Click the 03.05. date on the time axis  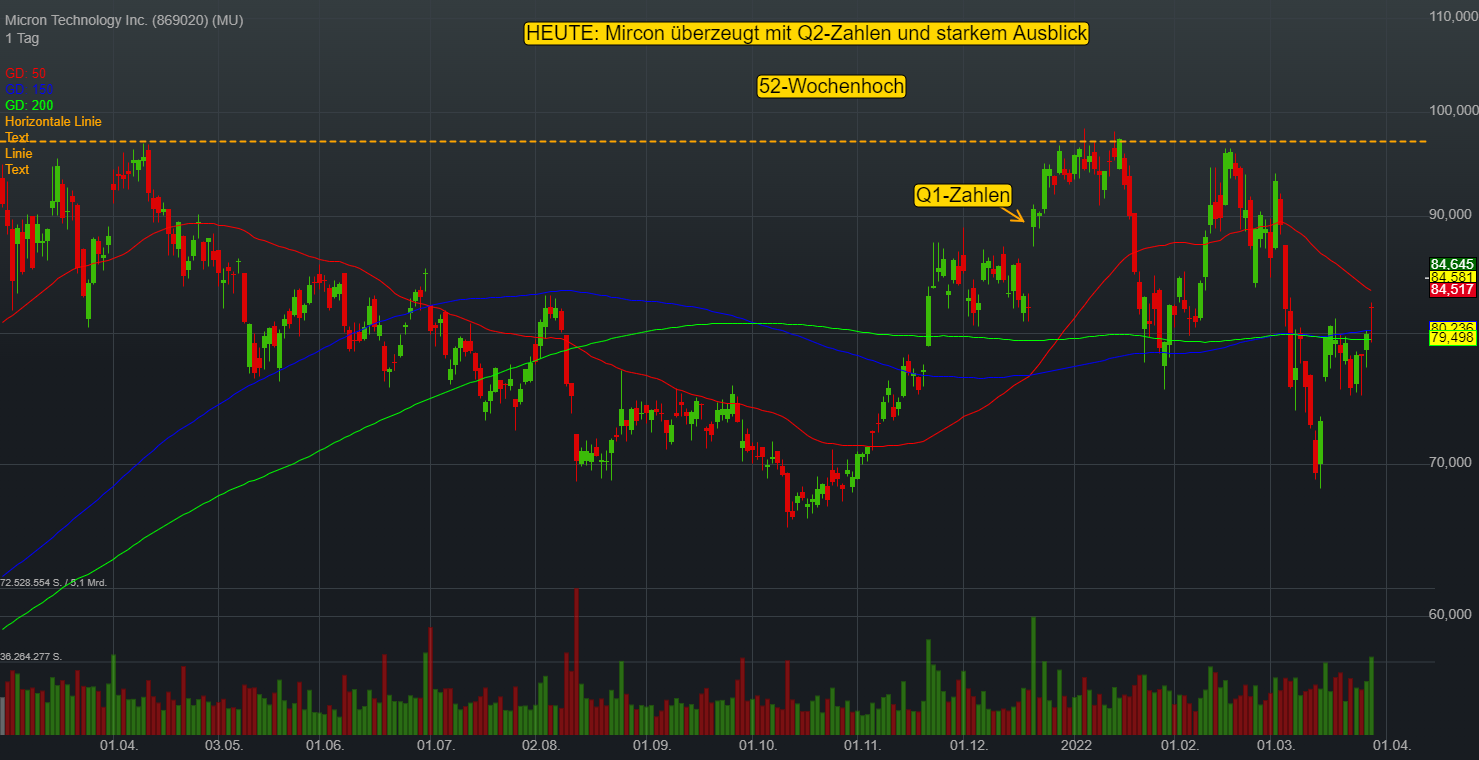224,746
